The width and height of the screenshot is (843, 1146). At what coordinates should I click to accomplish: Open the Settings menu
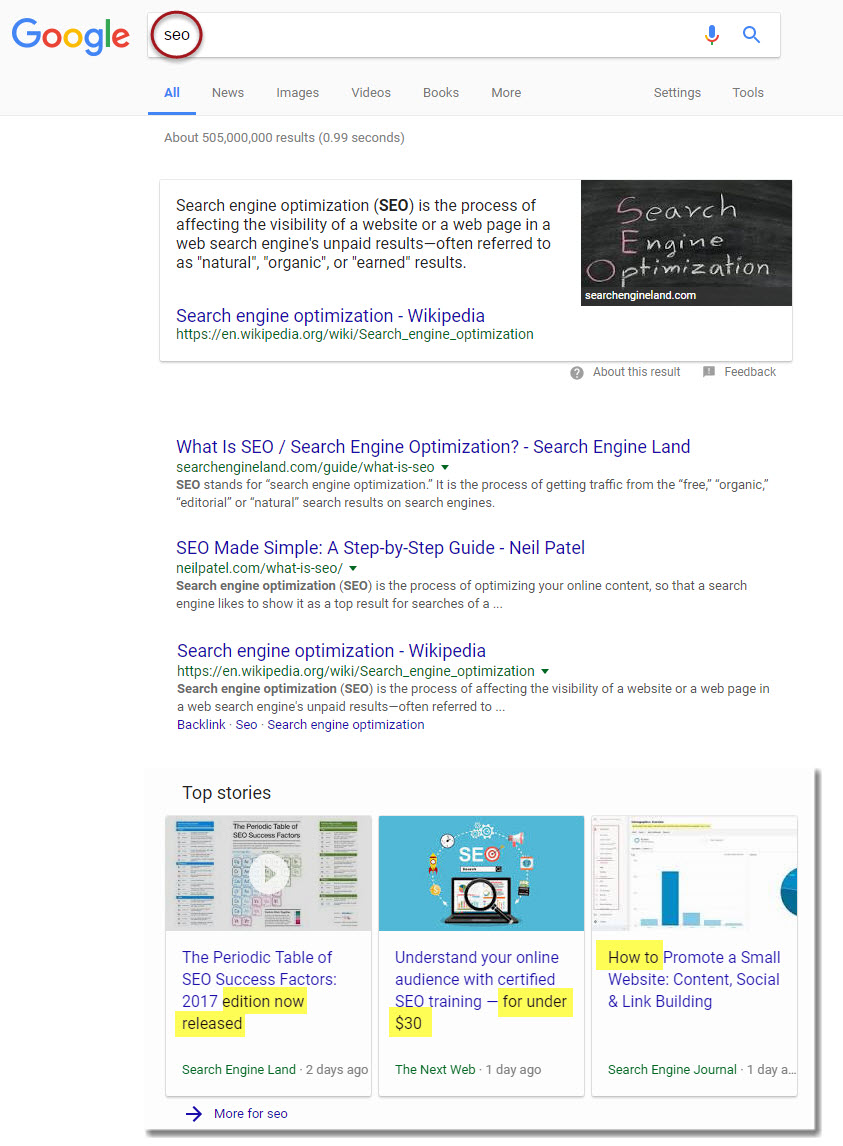677,93
